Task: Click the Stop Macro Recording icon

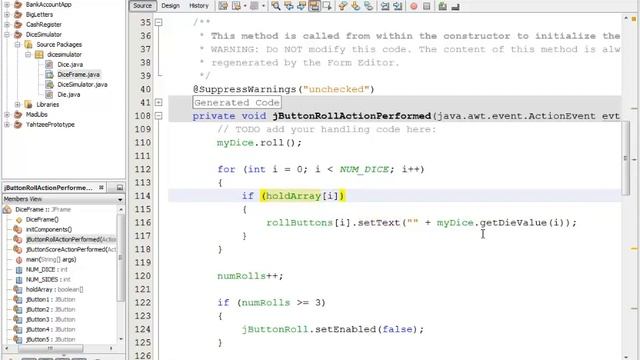Action: click(x=427, y=6)
